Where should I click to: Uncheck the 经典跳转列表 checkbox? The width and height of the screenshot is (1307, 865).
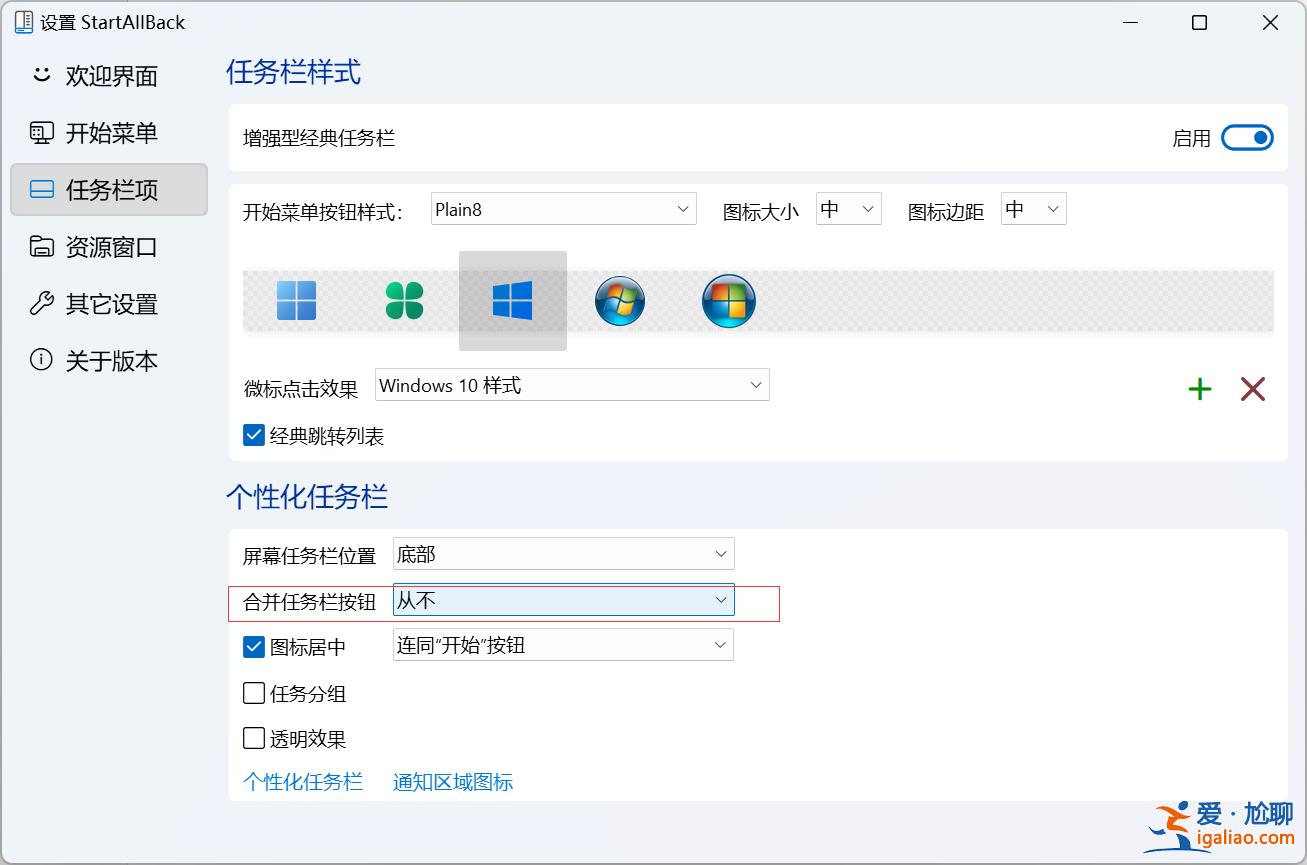254,434
